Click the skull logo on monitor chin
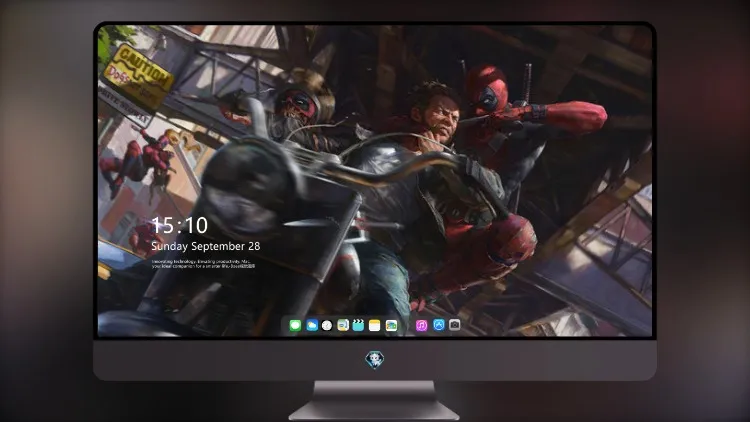The width and height of the screenshot is (750, 422). click(375, 360)
